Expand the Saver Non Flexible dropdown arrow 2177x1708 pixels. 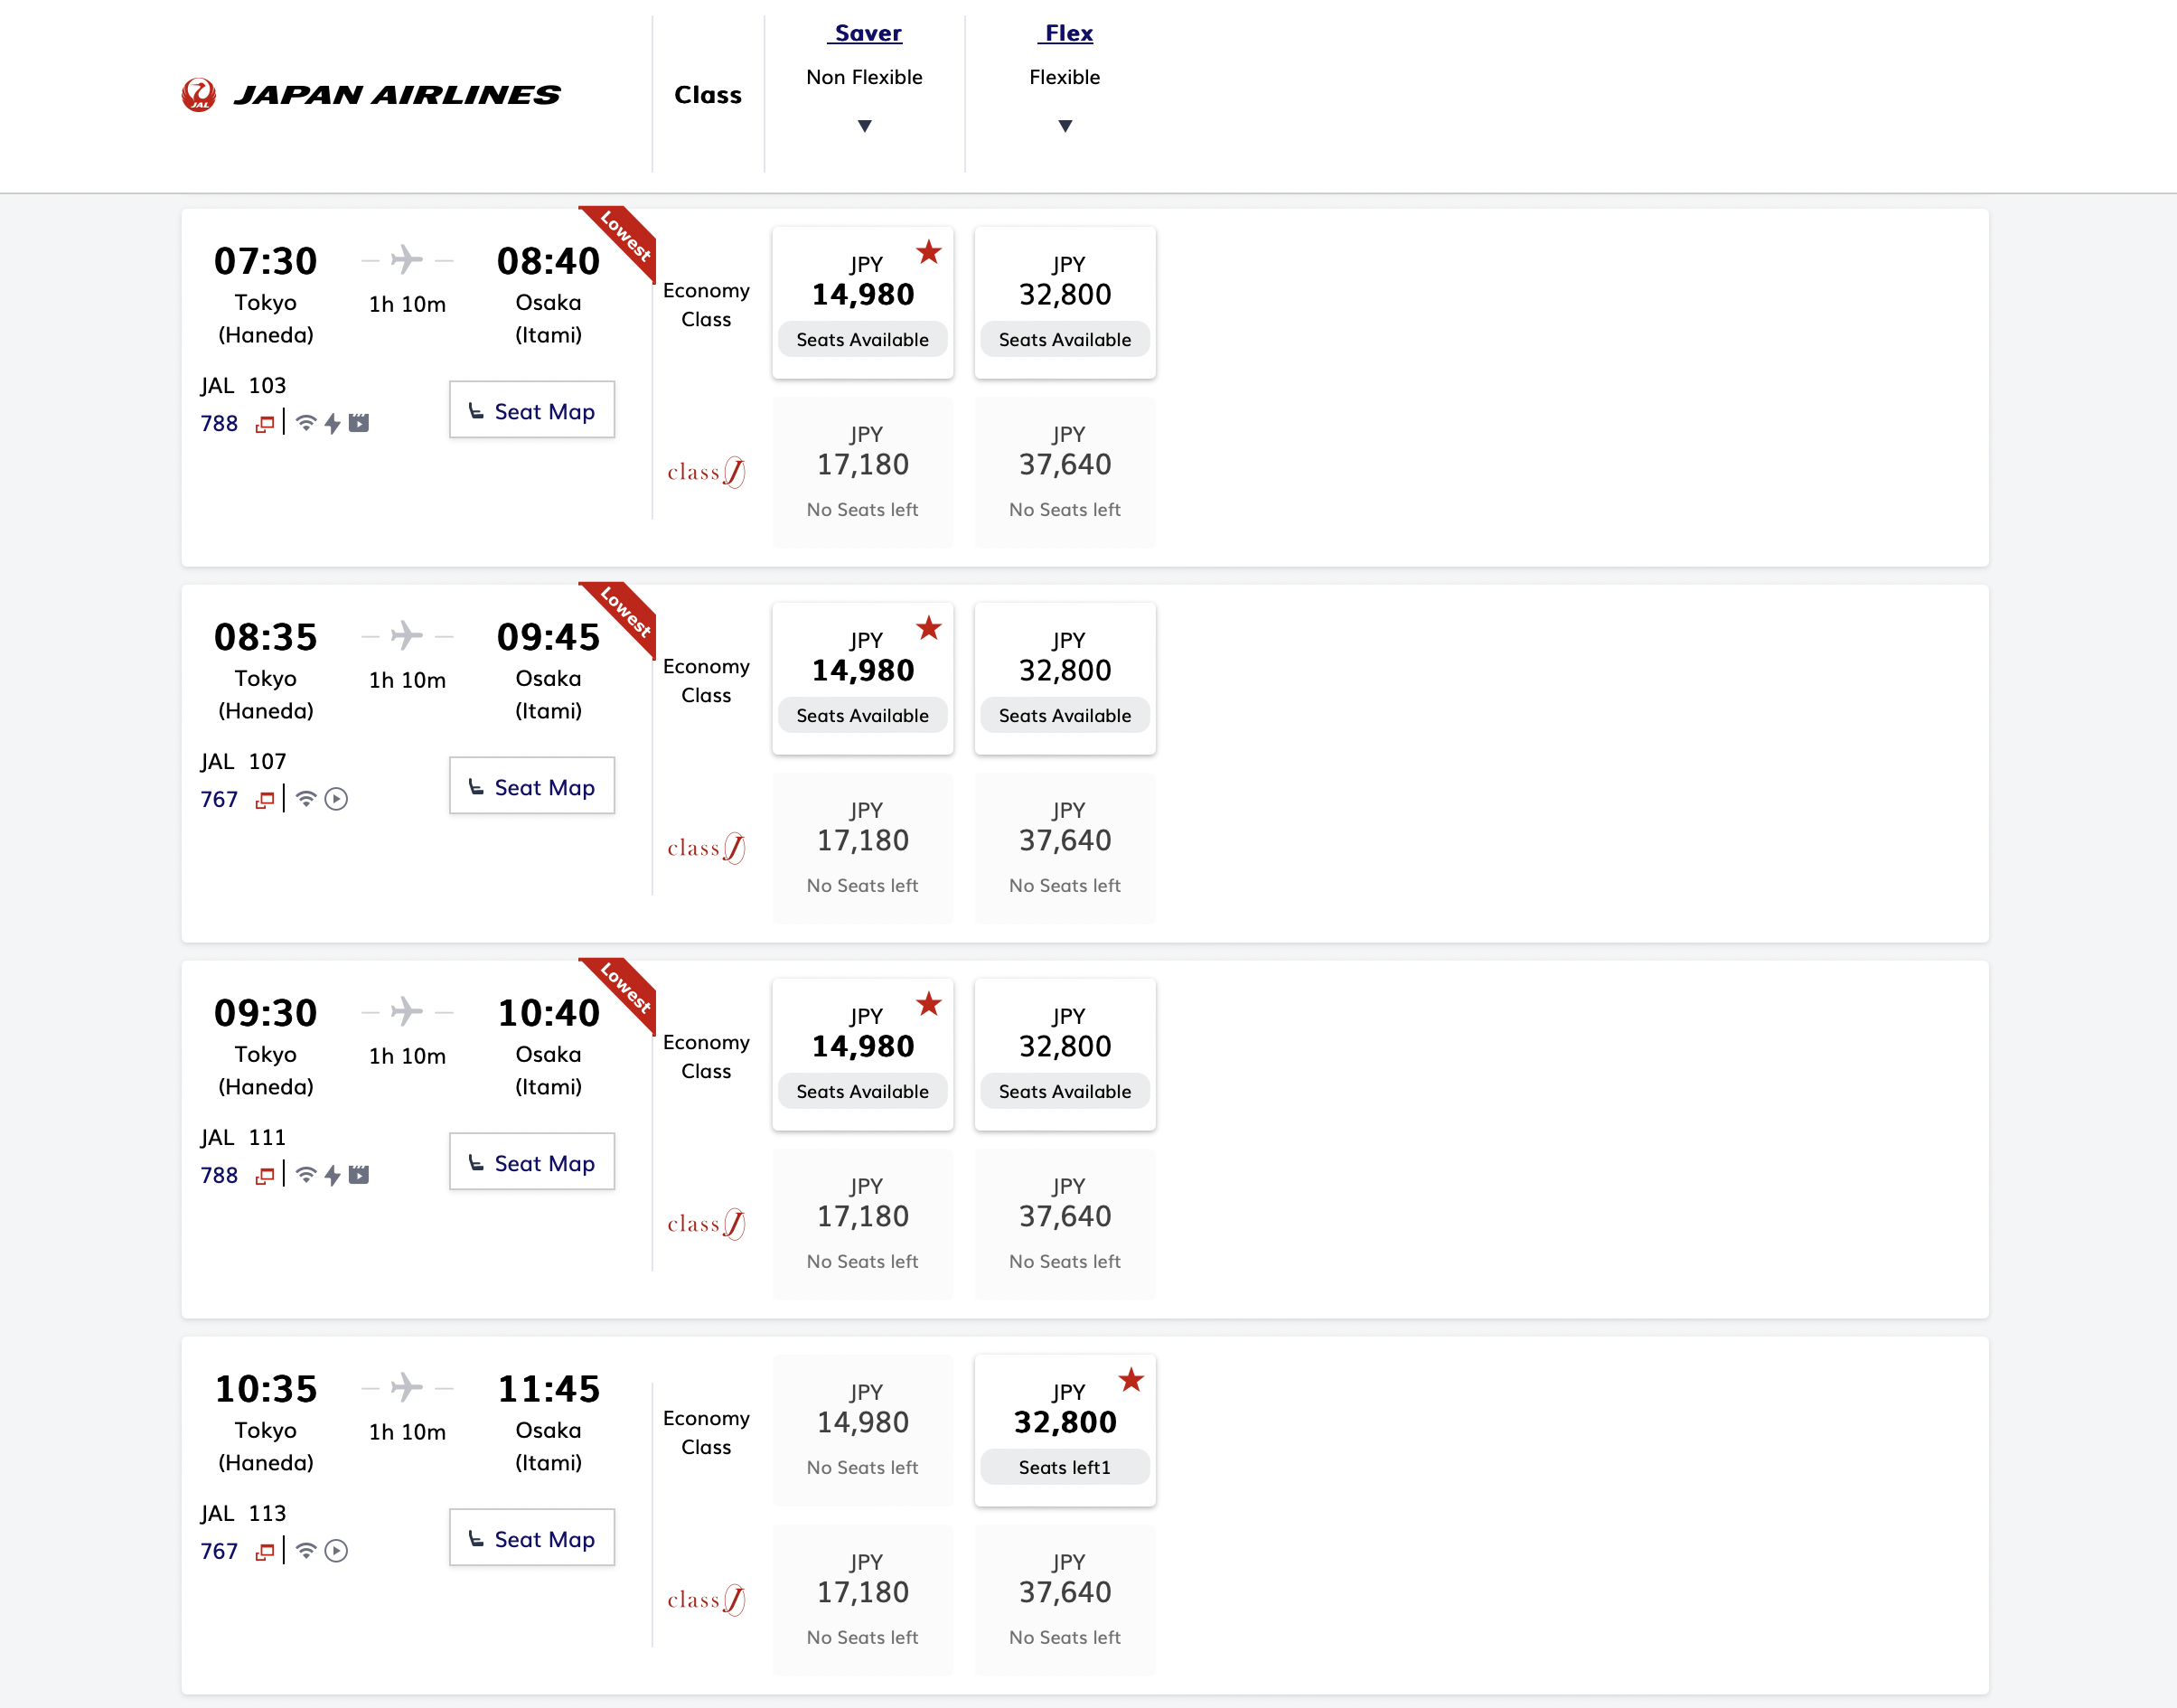pyautogui.click(x=864, y=126)
